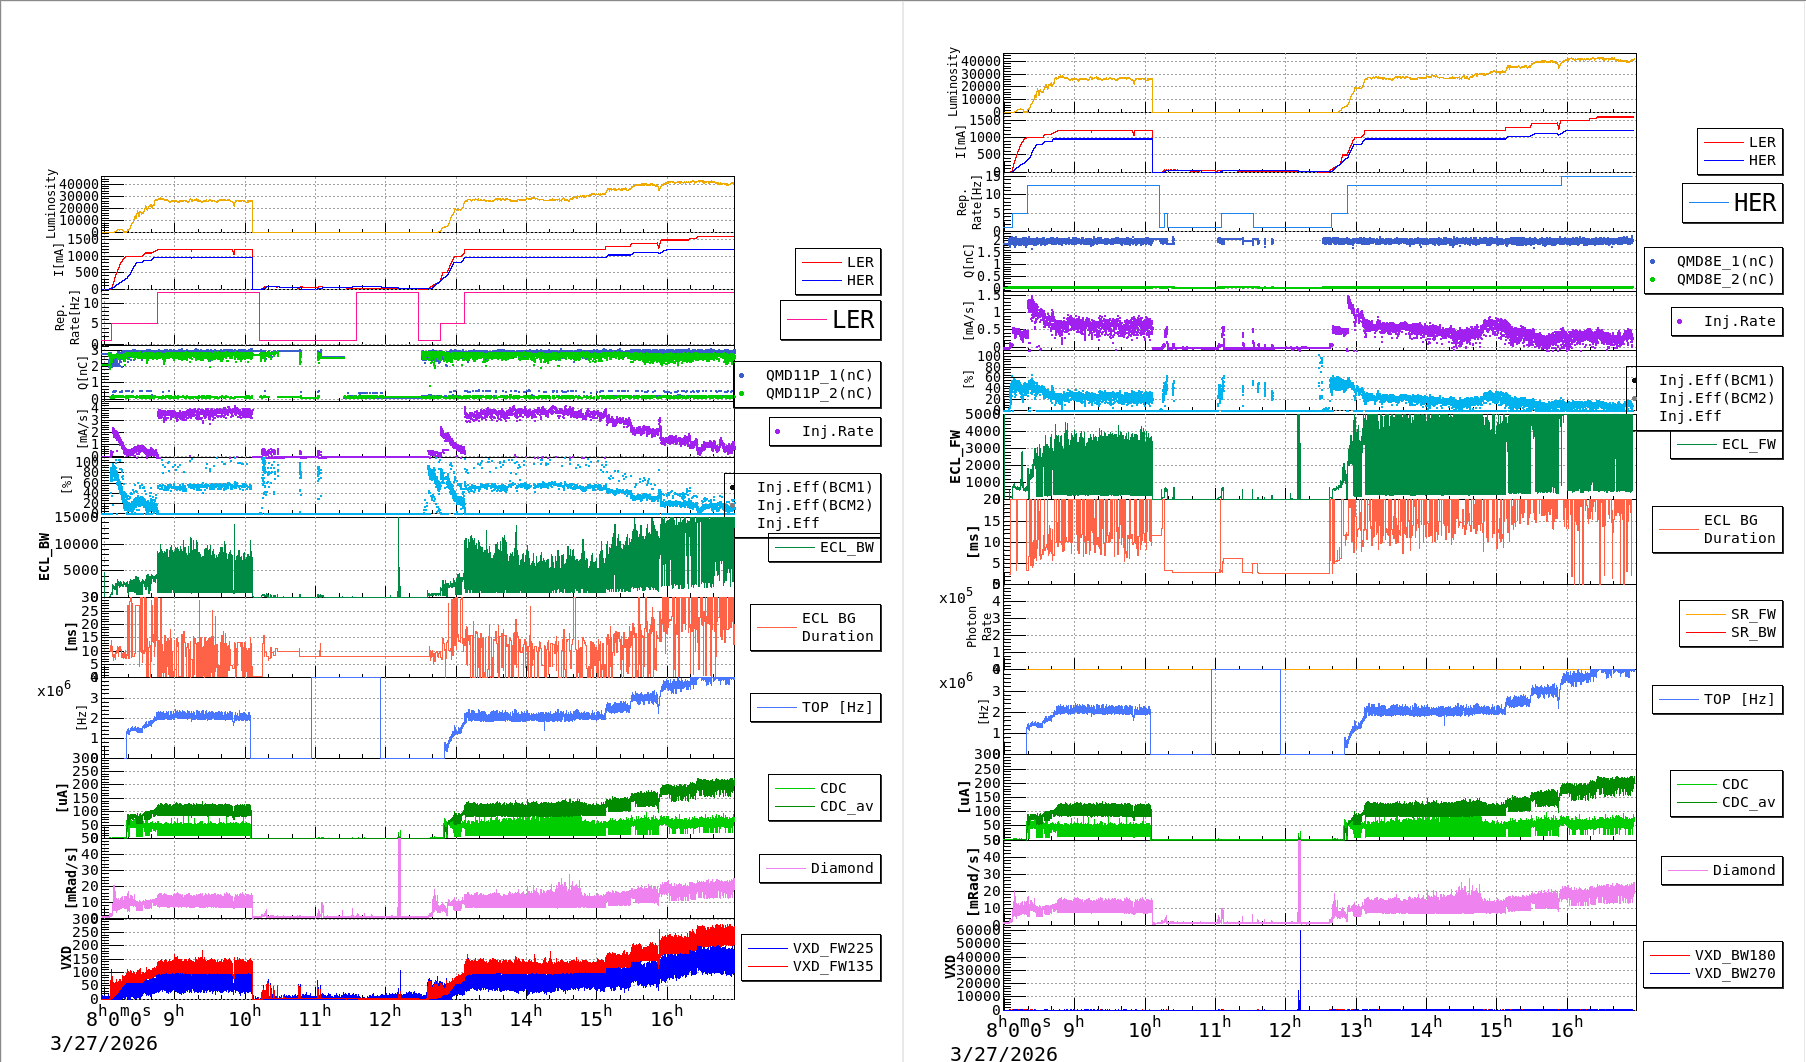1806x1062 pixels.
Task: Click the QMD11P_2(nC) green legend marker
Action: coord(741,394)
